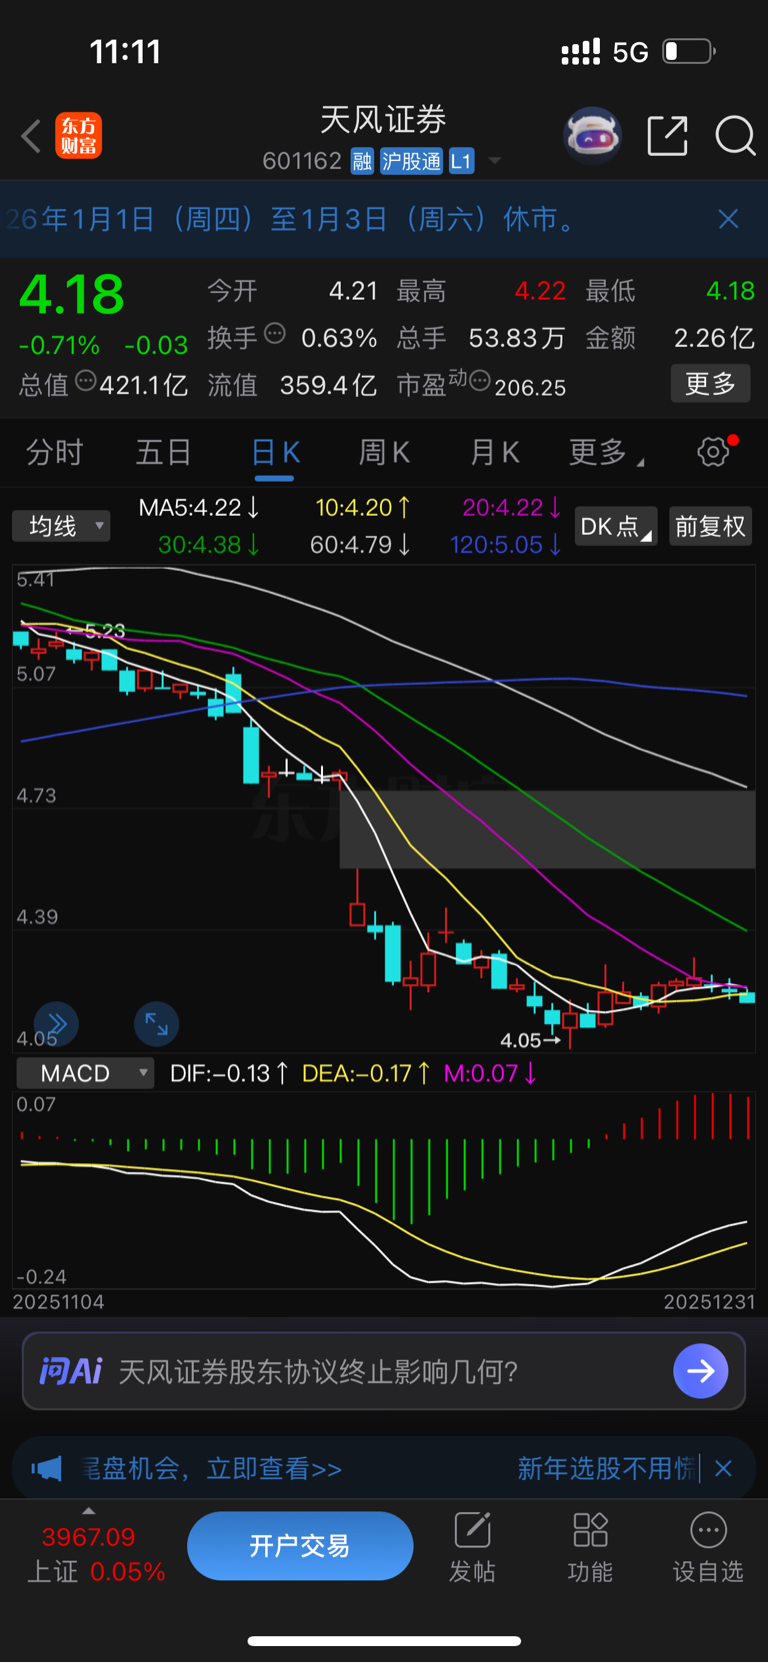
Task: Tap the megaphone announcement icon
Action: coord(46,1468)
